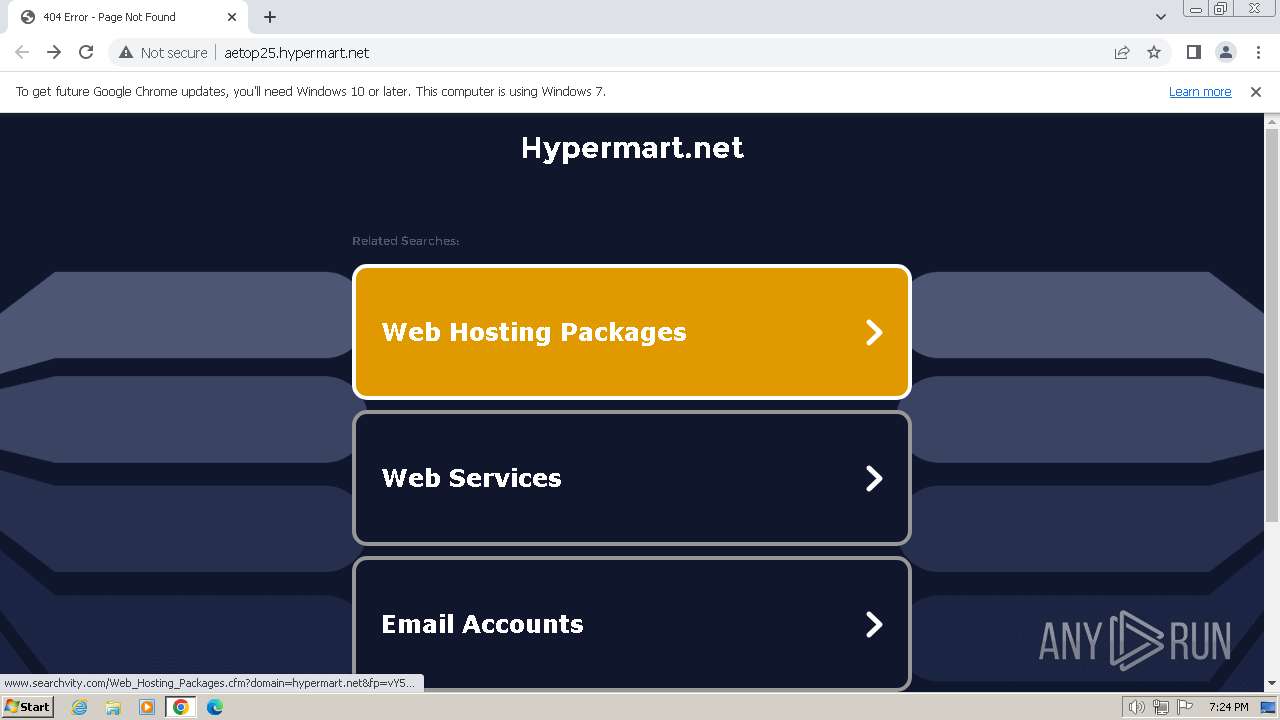The image size is (1280, 720).
Task: Open the network tray icon
Action: click(x=1160, y=707)
